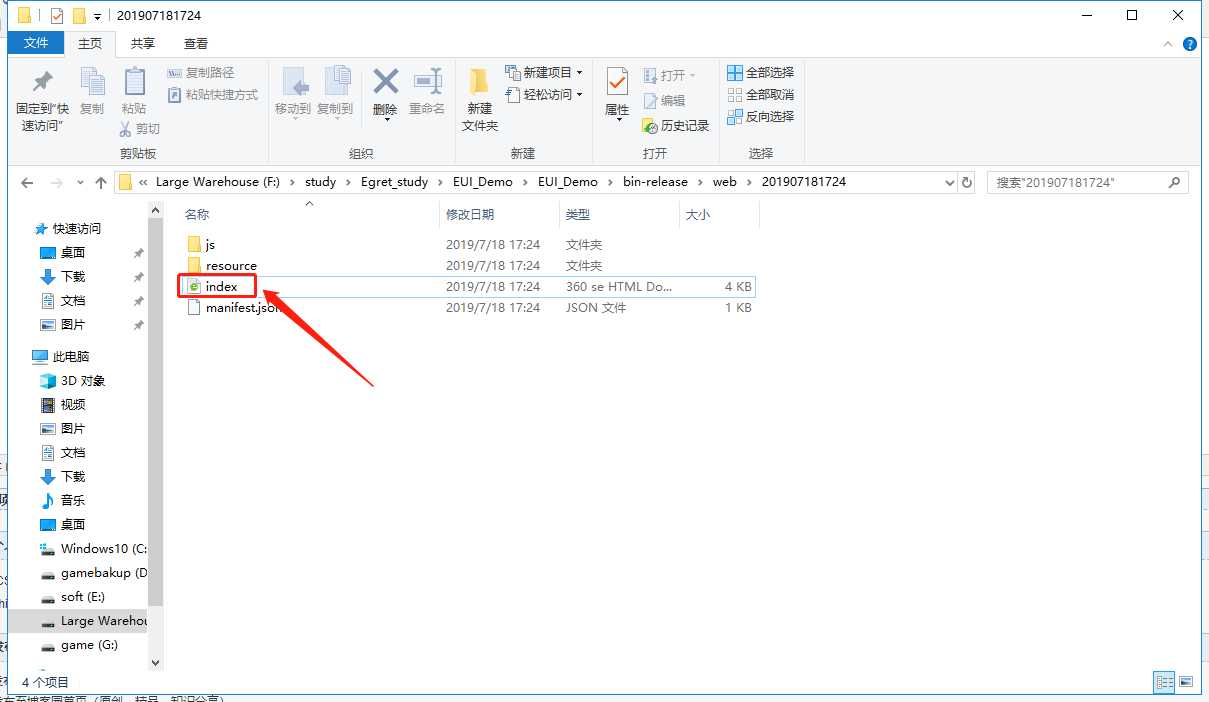This screenshot has height=702, width=1209.
Task: Open the File menu tab
Action: point(36,43)
